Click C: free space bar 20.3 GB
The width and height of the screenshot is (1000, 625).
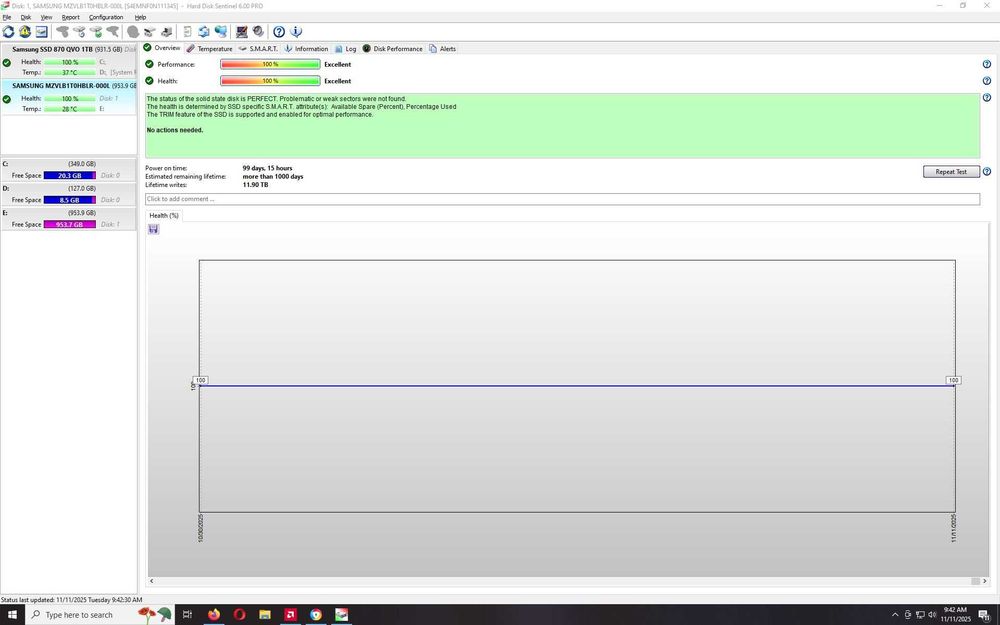(70, 175)
